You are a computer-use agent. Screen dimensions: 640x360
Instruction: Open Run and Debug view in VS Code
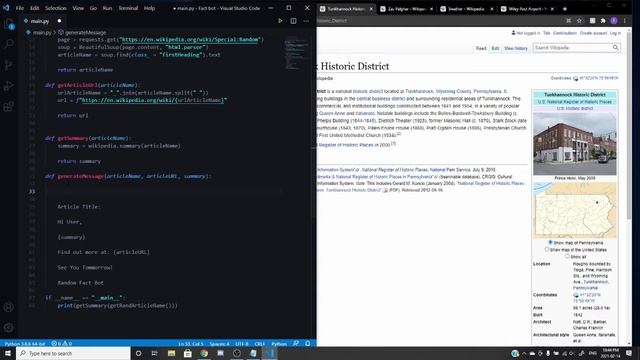point(9,86)
